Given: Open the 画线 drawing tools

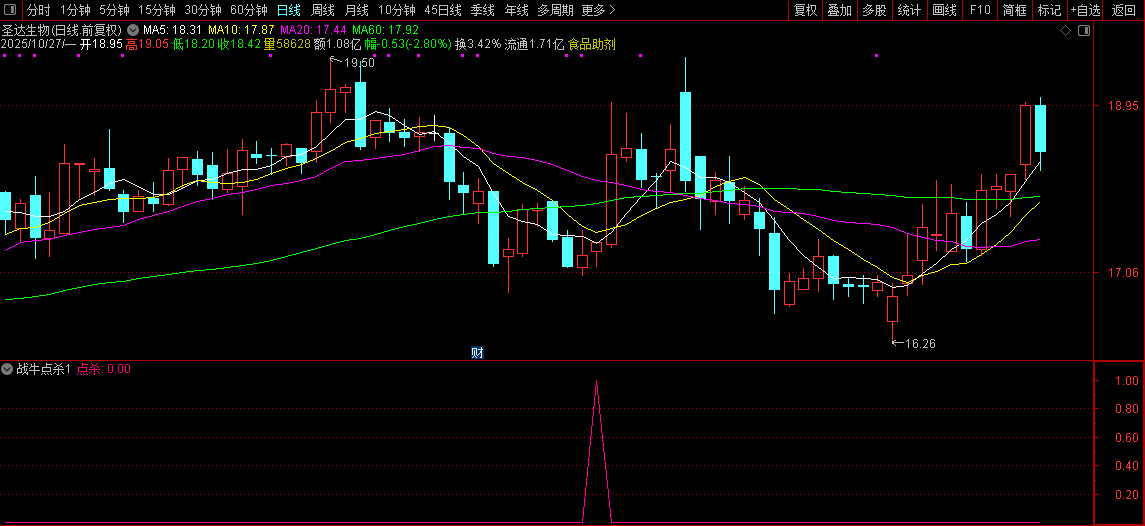Looking at the screenshot, I should 944,10.
